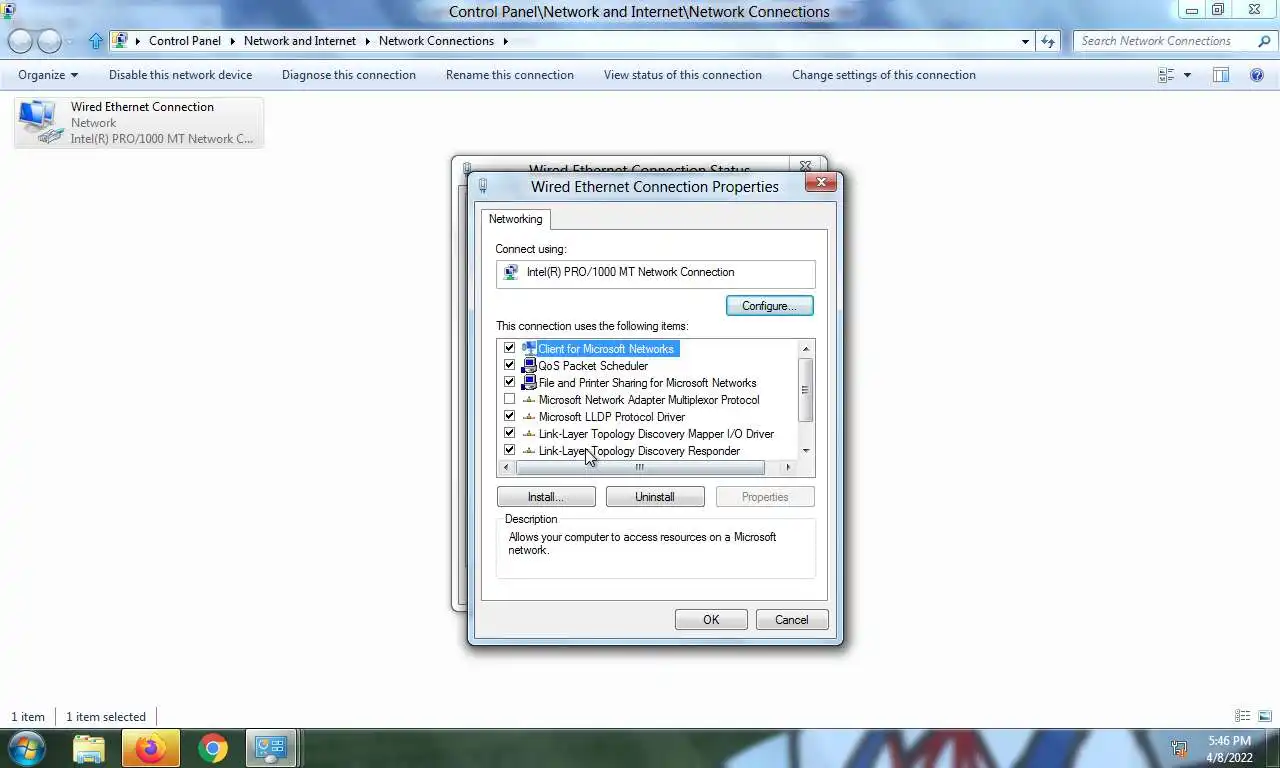This screenshot has height=768, width=1280.
Task: Expand the breadcrumb arrow after Network Connections
Action: 505,41
